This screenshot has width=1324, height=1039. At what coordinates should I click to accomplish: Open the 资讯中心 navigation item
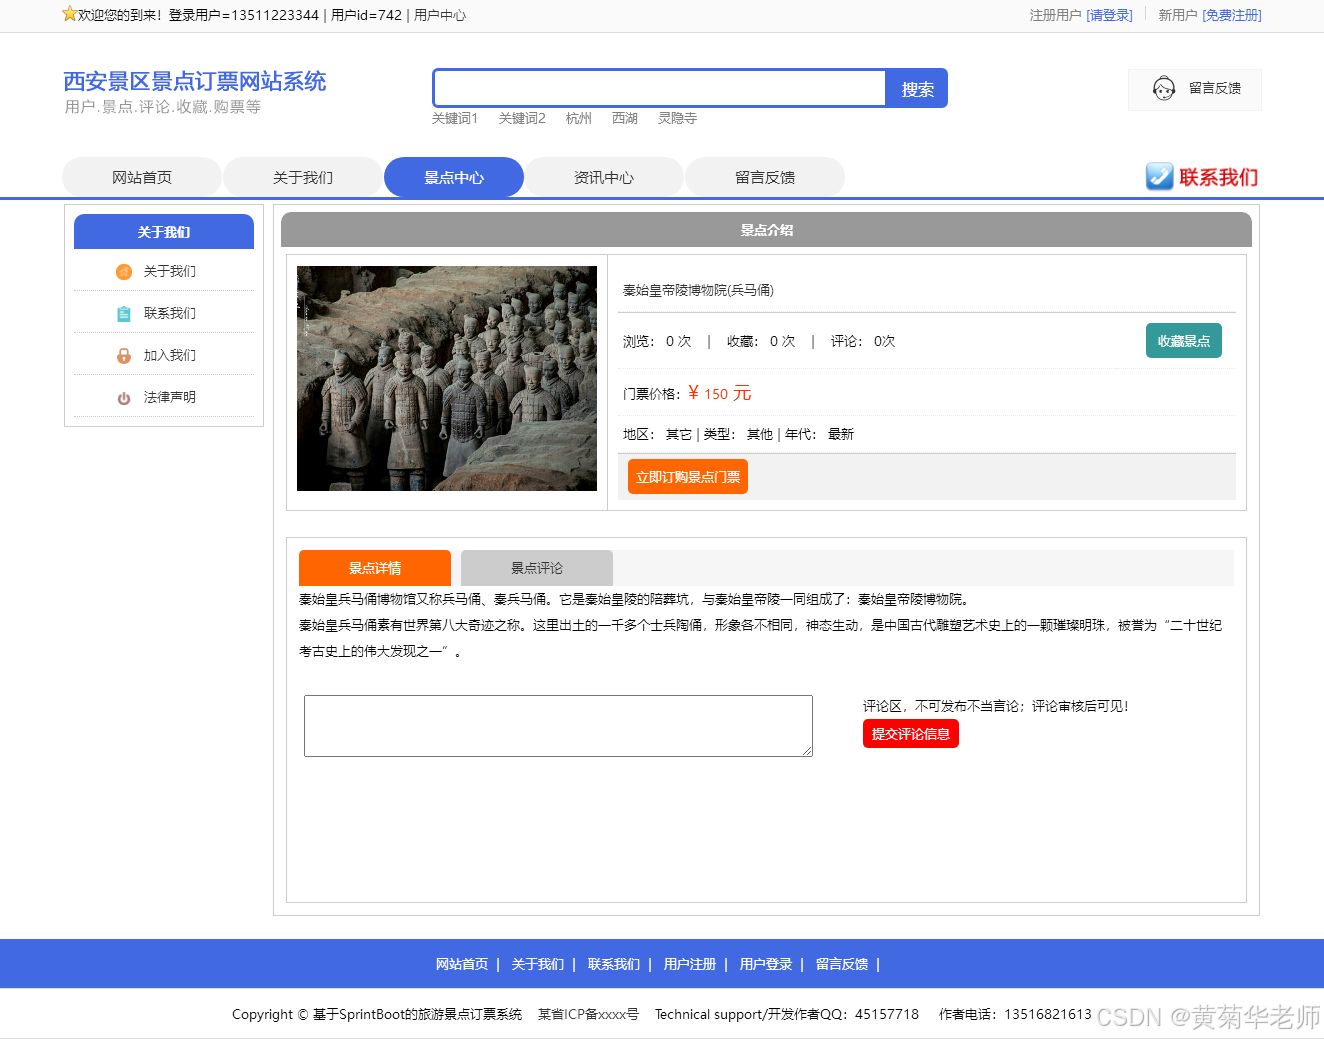point(604,177)
